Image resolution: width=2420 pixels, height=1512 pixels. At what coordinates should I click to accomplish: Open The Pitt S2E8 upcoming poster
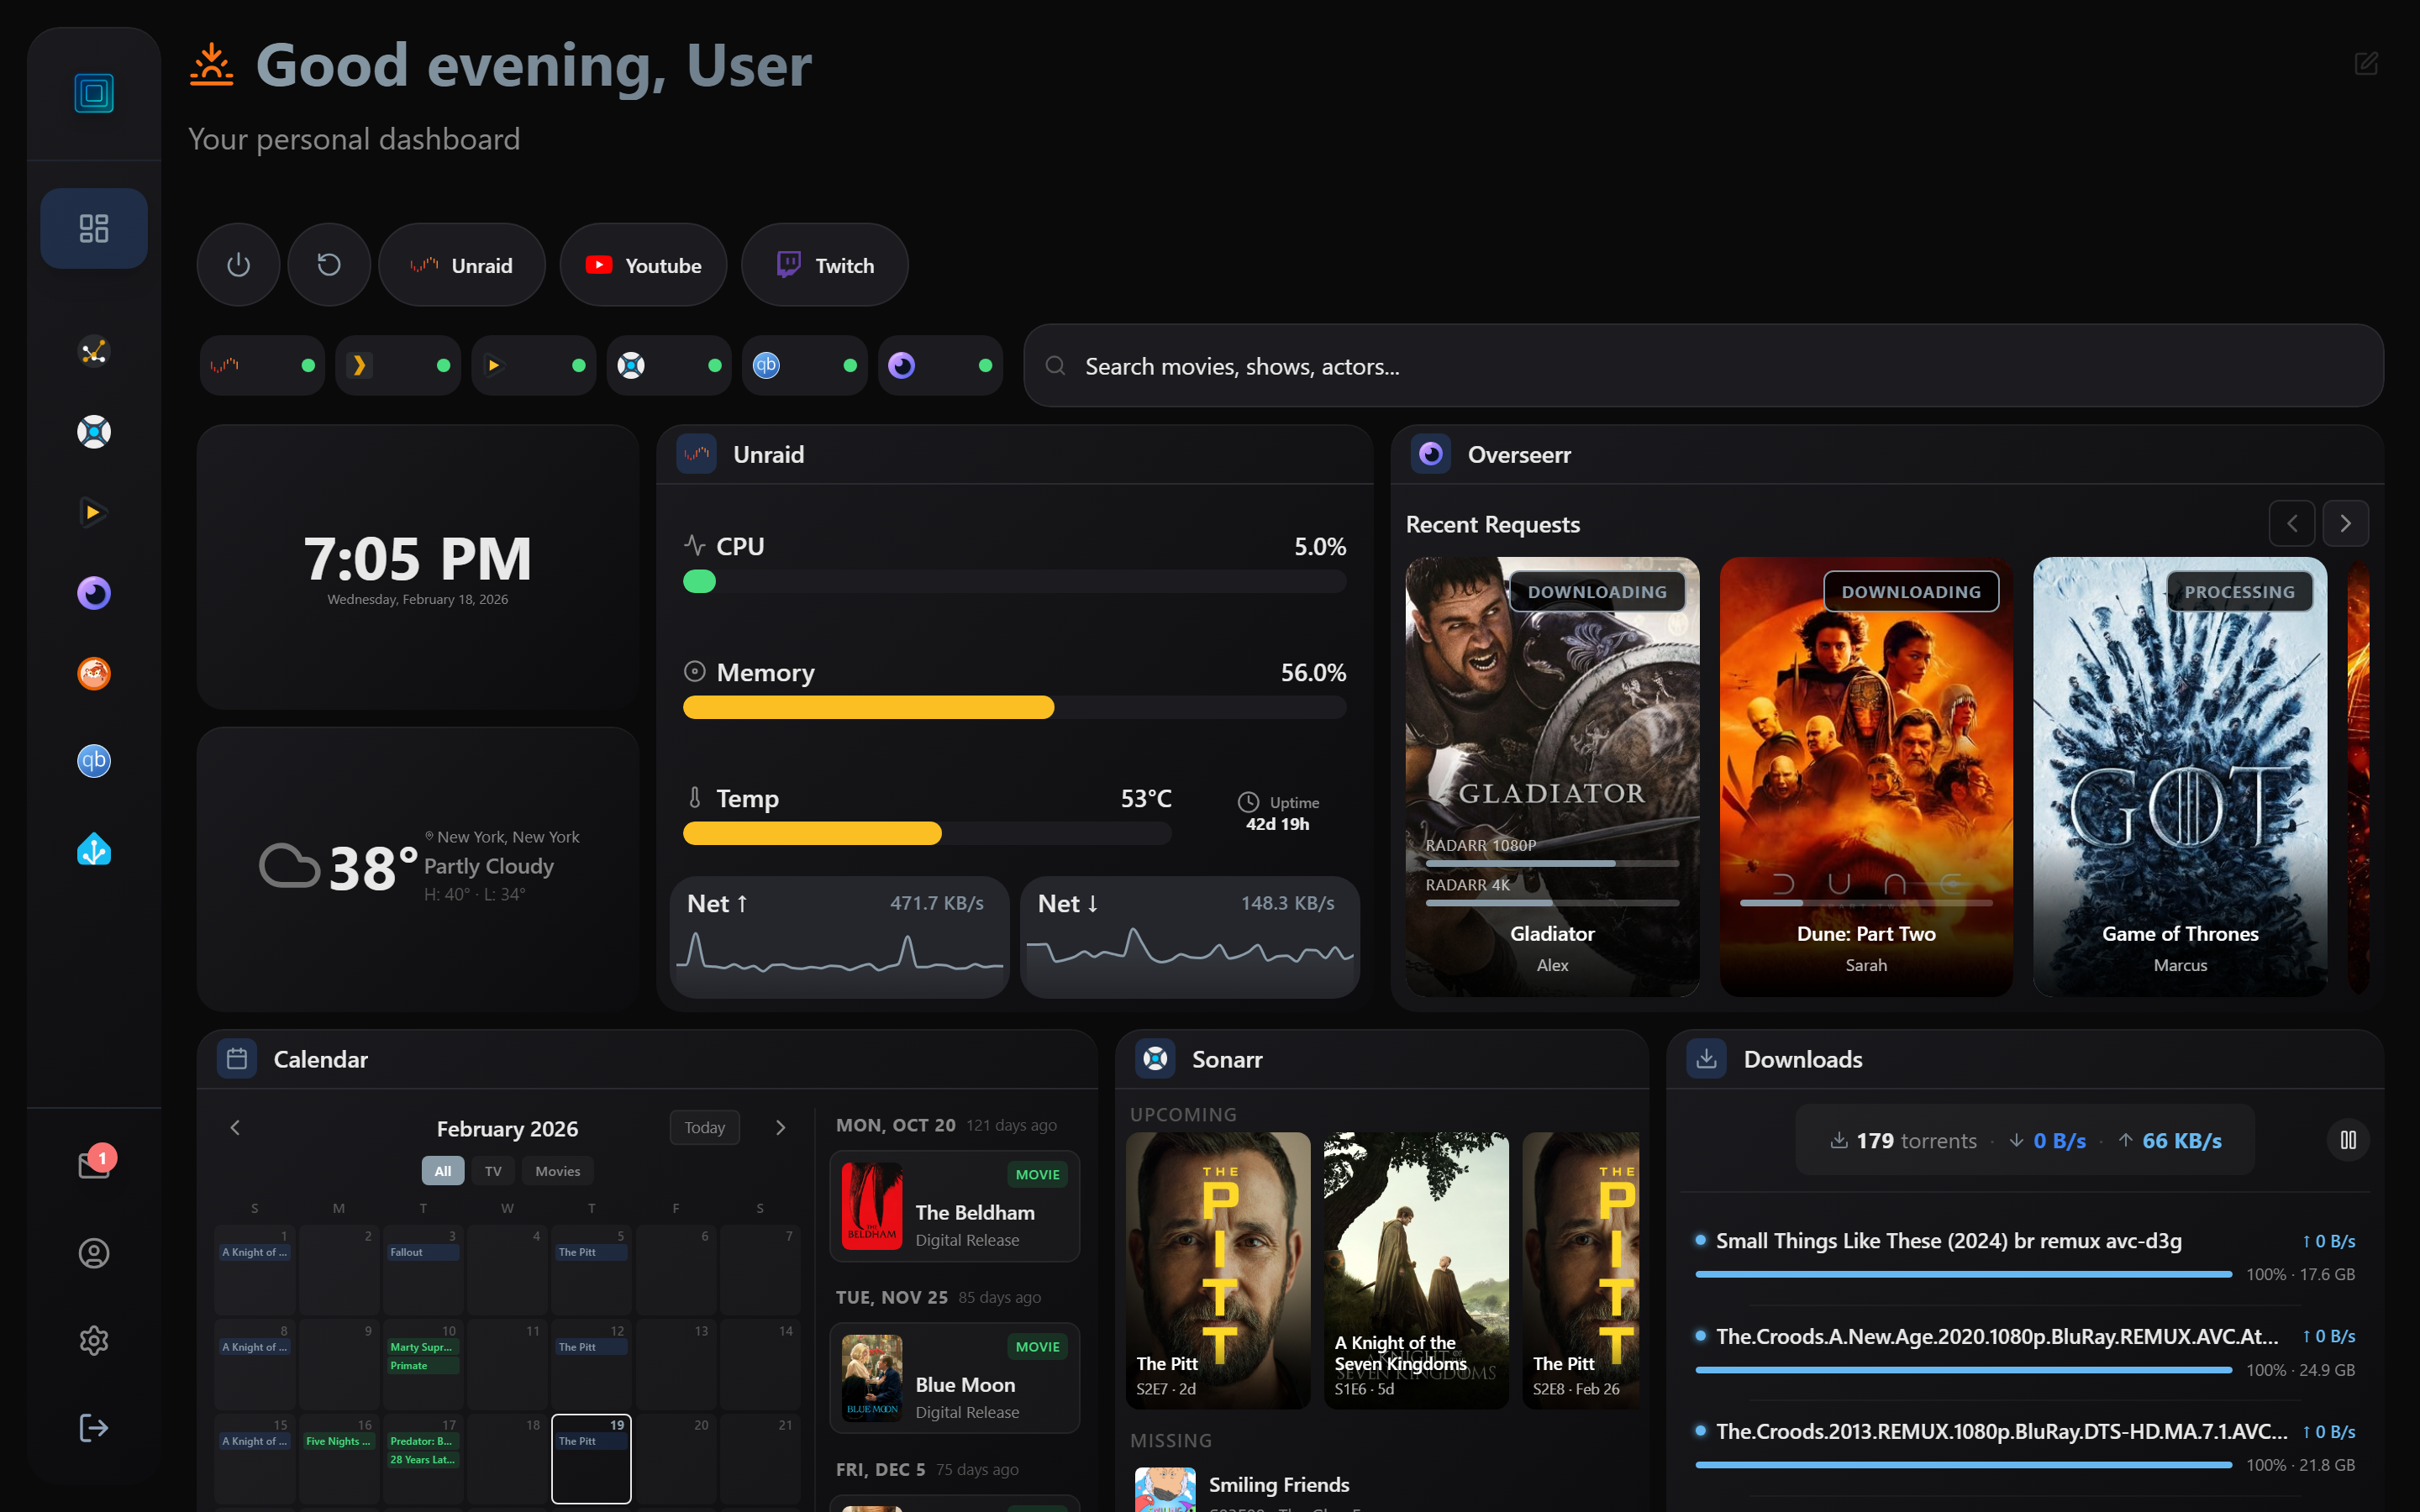1580,1270
